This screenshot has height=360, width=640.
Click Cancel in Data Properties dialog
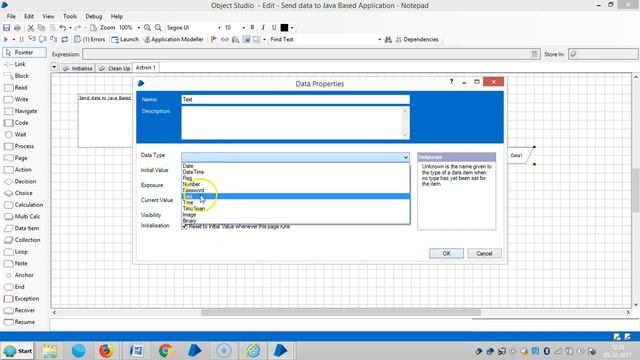tap(484, 253)
